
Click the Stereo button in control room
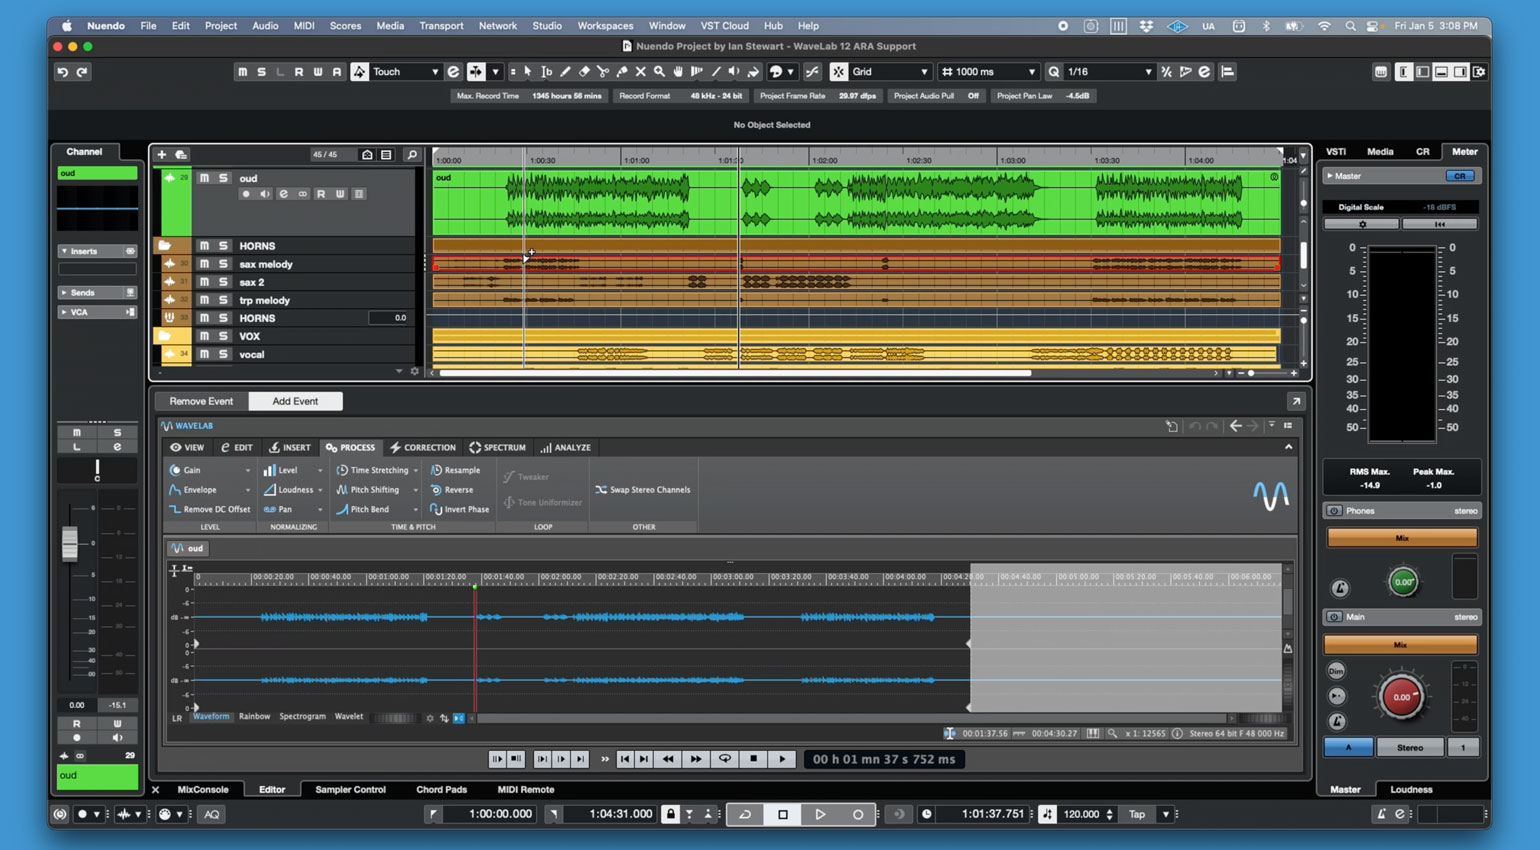click(1410, 748)
